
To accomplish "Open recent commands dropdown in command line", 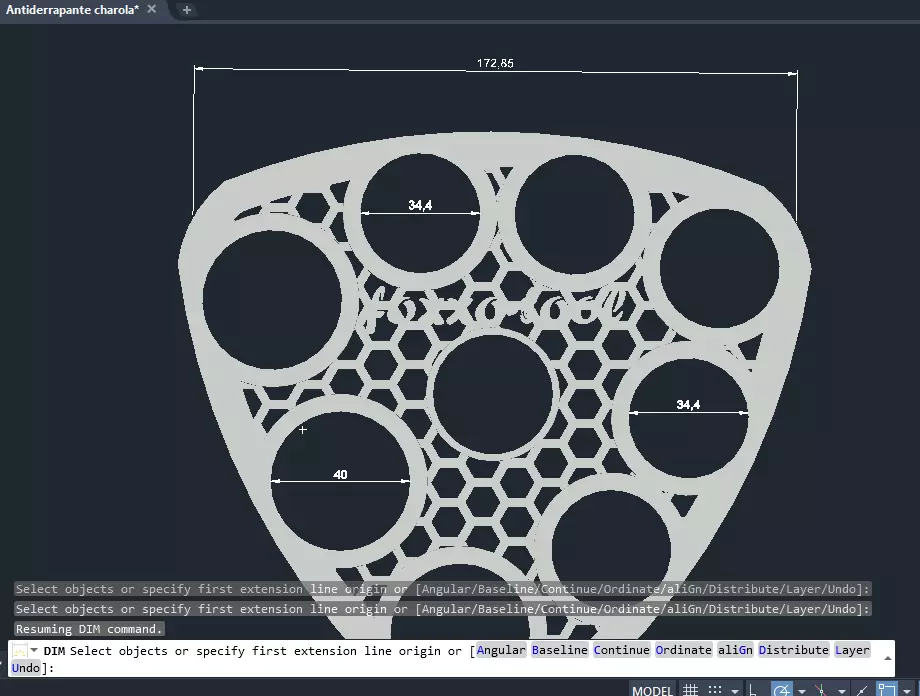I will click(34, 650).
